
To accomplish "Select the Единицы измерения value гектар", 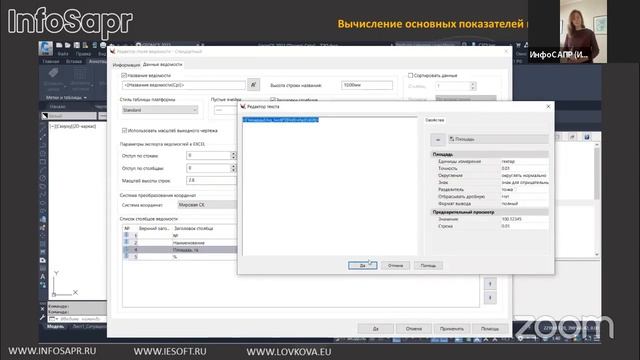I will coord(524,161).
